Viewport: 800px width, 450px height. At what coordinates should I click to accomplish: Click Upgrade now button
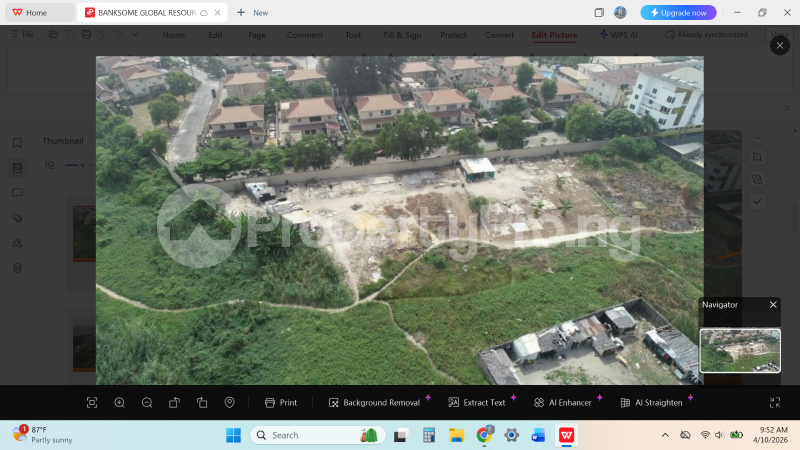point(678,13)
